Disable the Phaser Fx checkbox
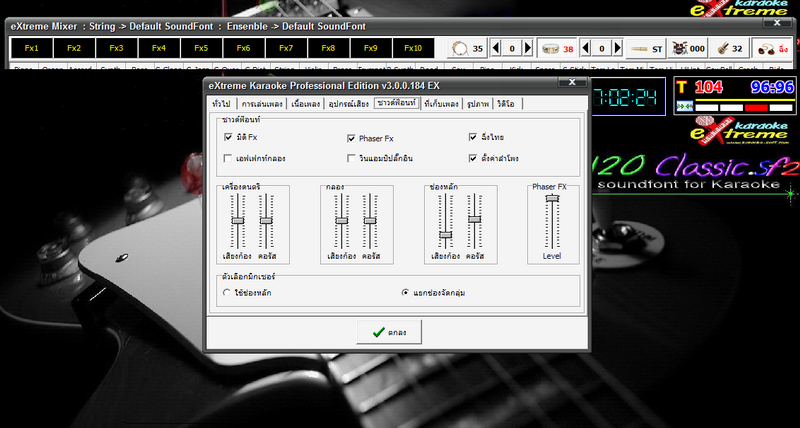The width and height of the screenshot is (800, 428). (351, 138)
